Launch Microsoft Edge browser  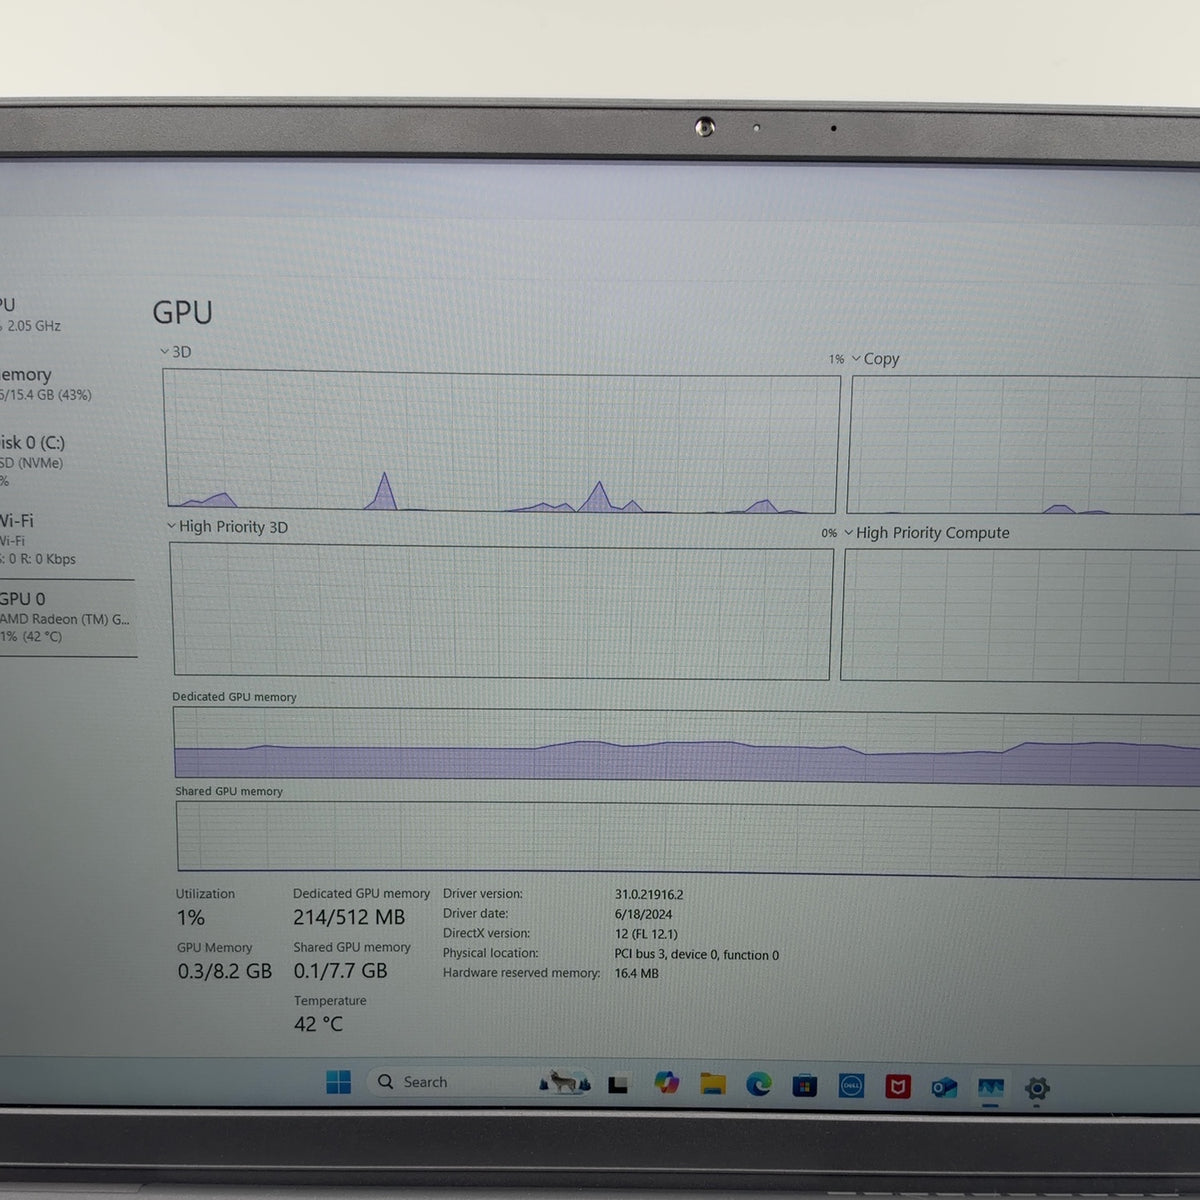point(759,1085)
